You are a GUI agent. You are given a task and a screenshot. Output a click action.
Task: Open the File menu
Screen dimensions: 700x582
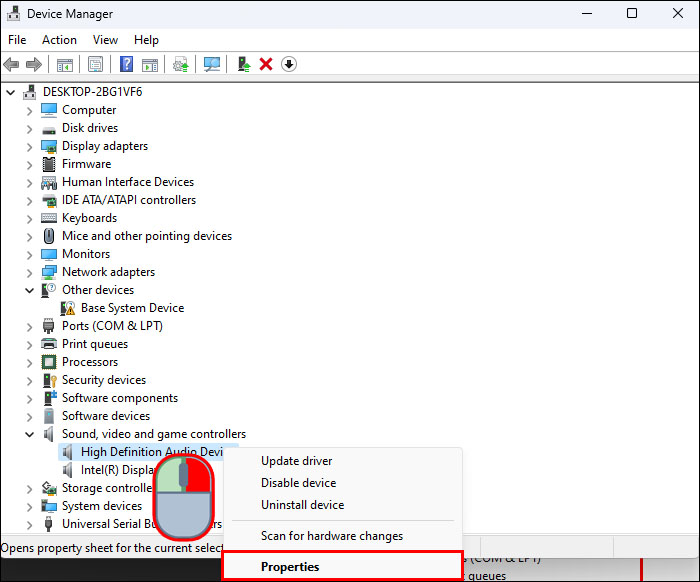coord(17,40)
